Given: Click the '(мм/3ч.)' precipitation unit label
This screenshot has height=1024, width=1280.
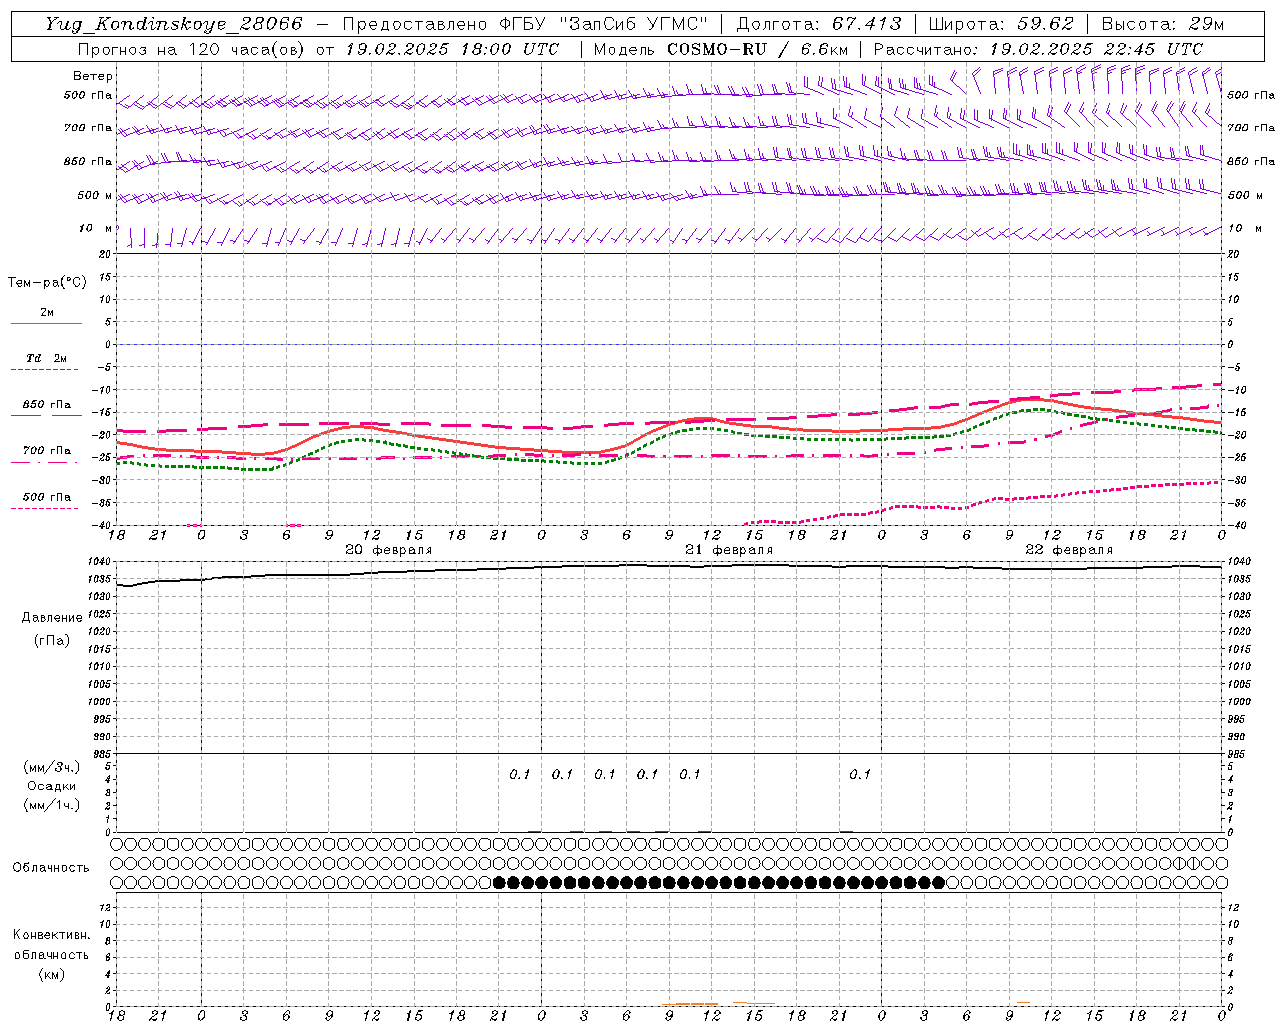Looking at the screenshot, I should (x=52, y=767).
